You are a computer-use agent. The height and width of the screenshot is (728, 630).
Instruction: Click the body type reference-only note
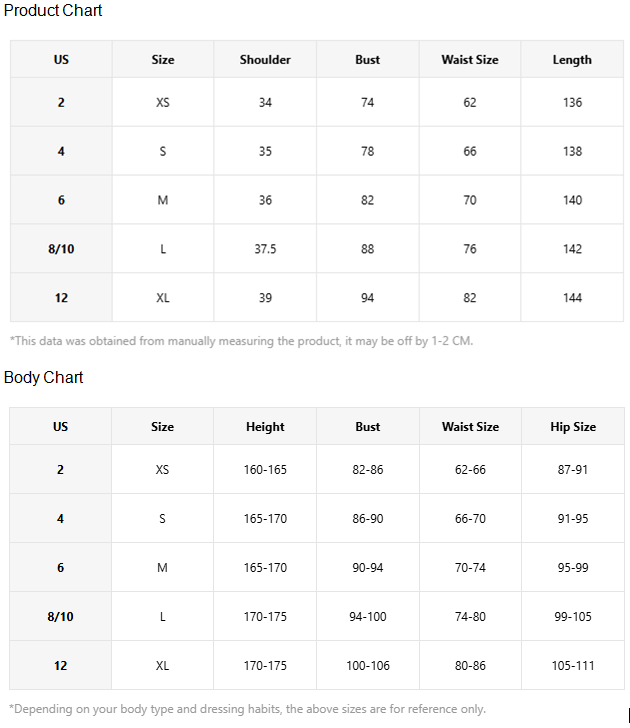coord(247,709)
